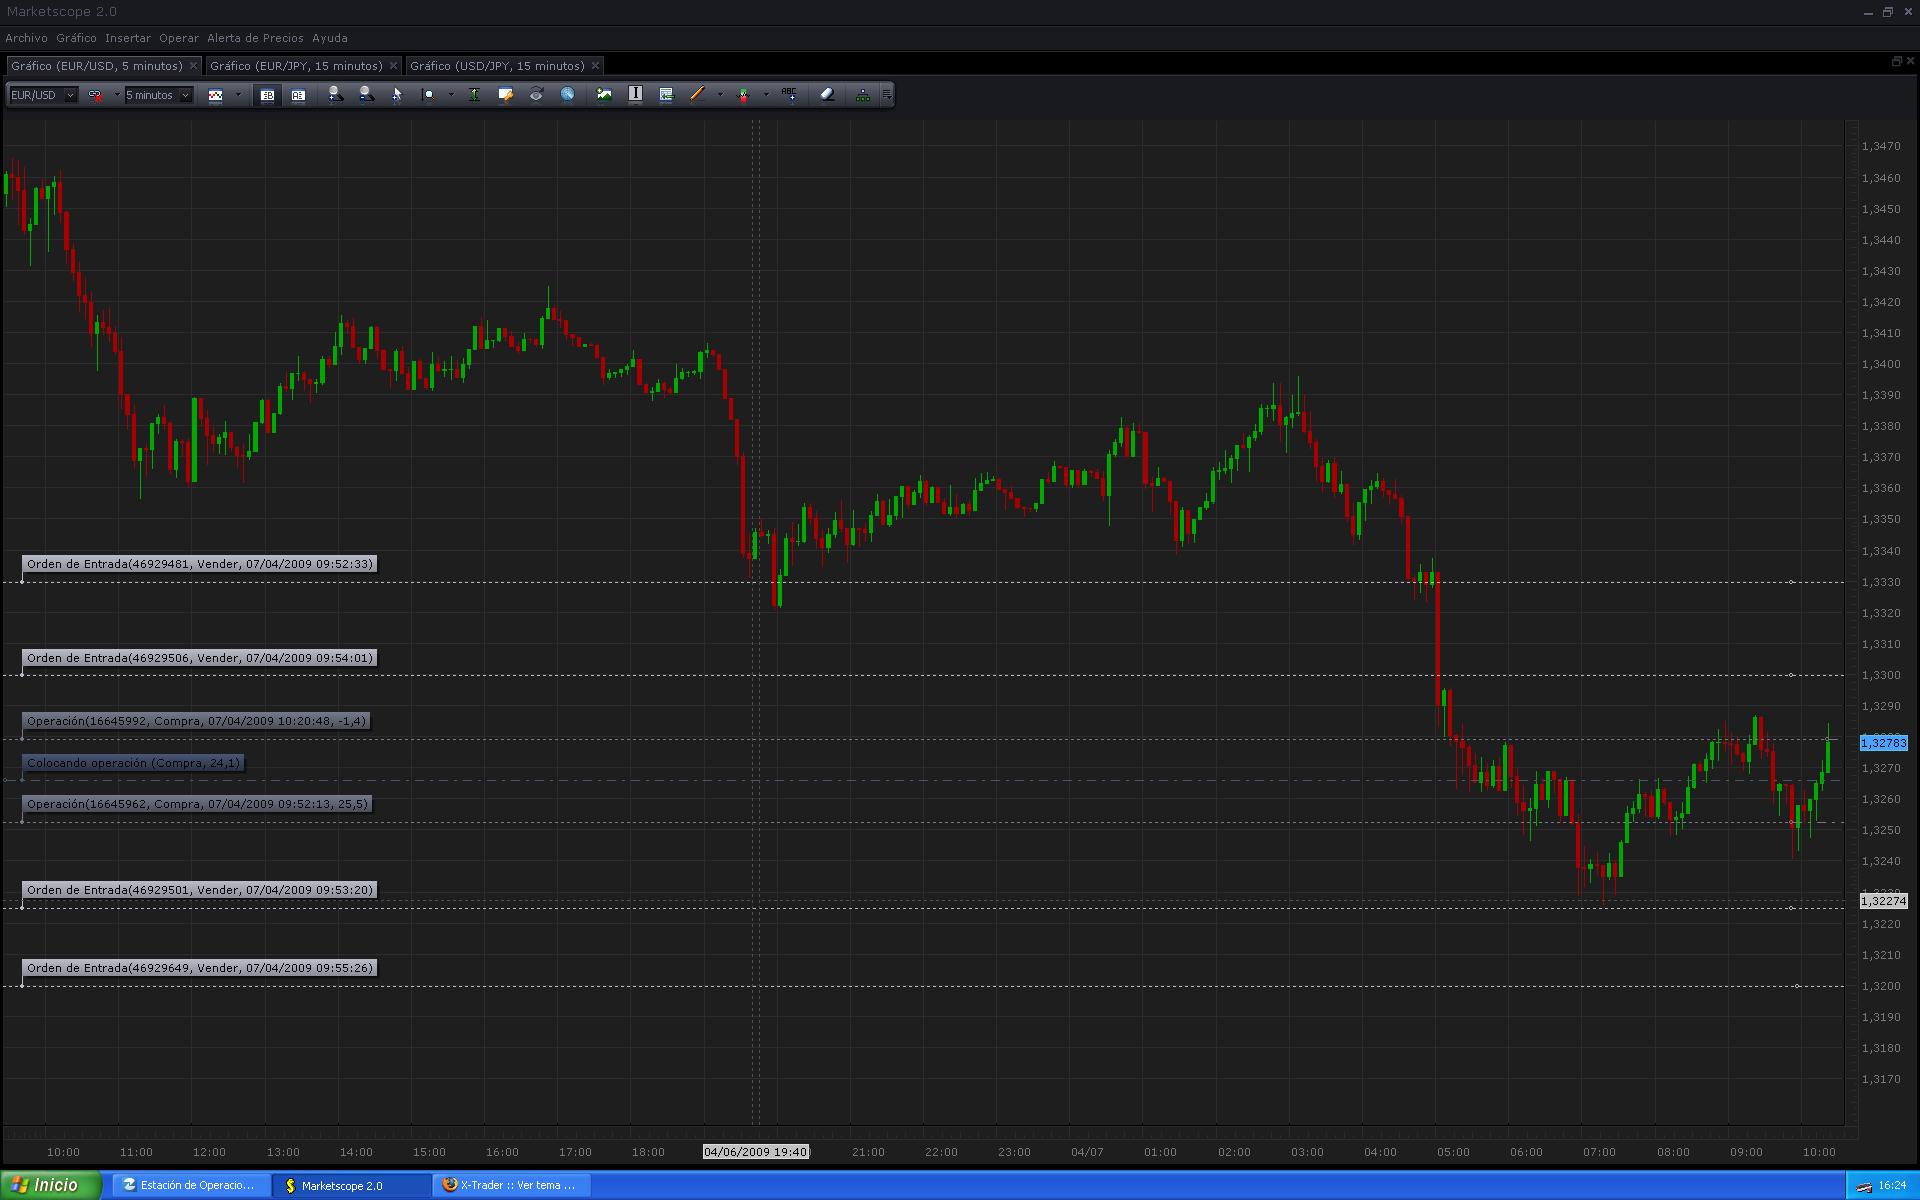
Task: Click the ABC text label tool
Action: [x=789, y=94]
